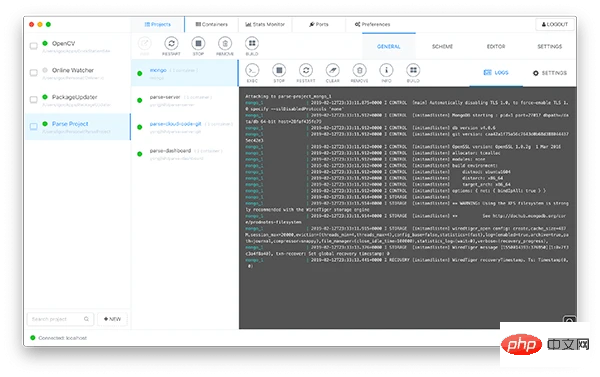Tick the OpenCV project checkbox
Image resolution: width=600 pixels, height=377 pixels.
(34, 46)
